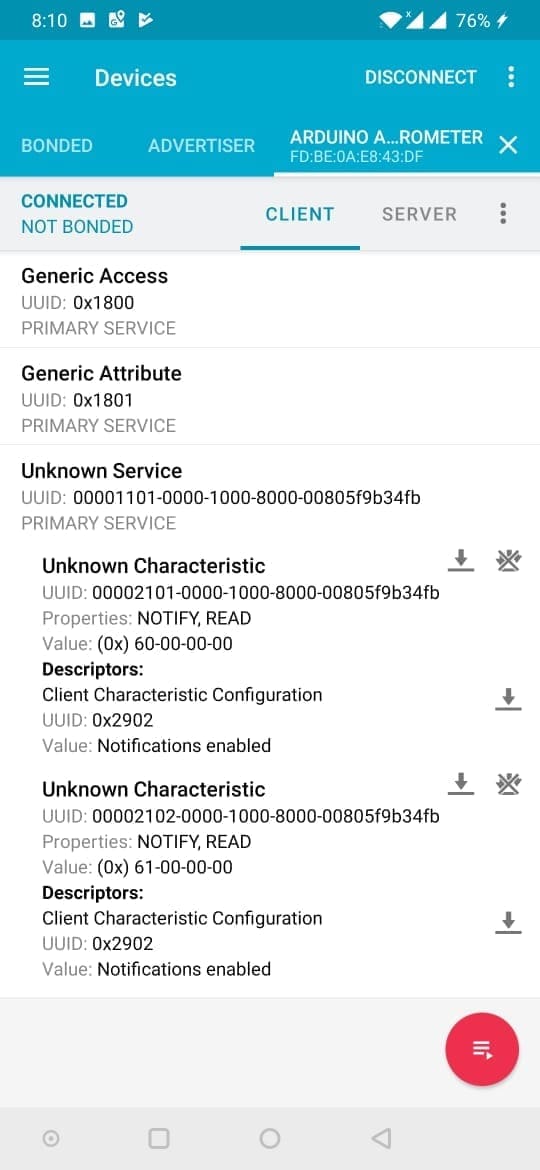Open the client section overflow menu
Viewport: 540px width, 1170px height.
(503, 213)
